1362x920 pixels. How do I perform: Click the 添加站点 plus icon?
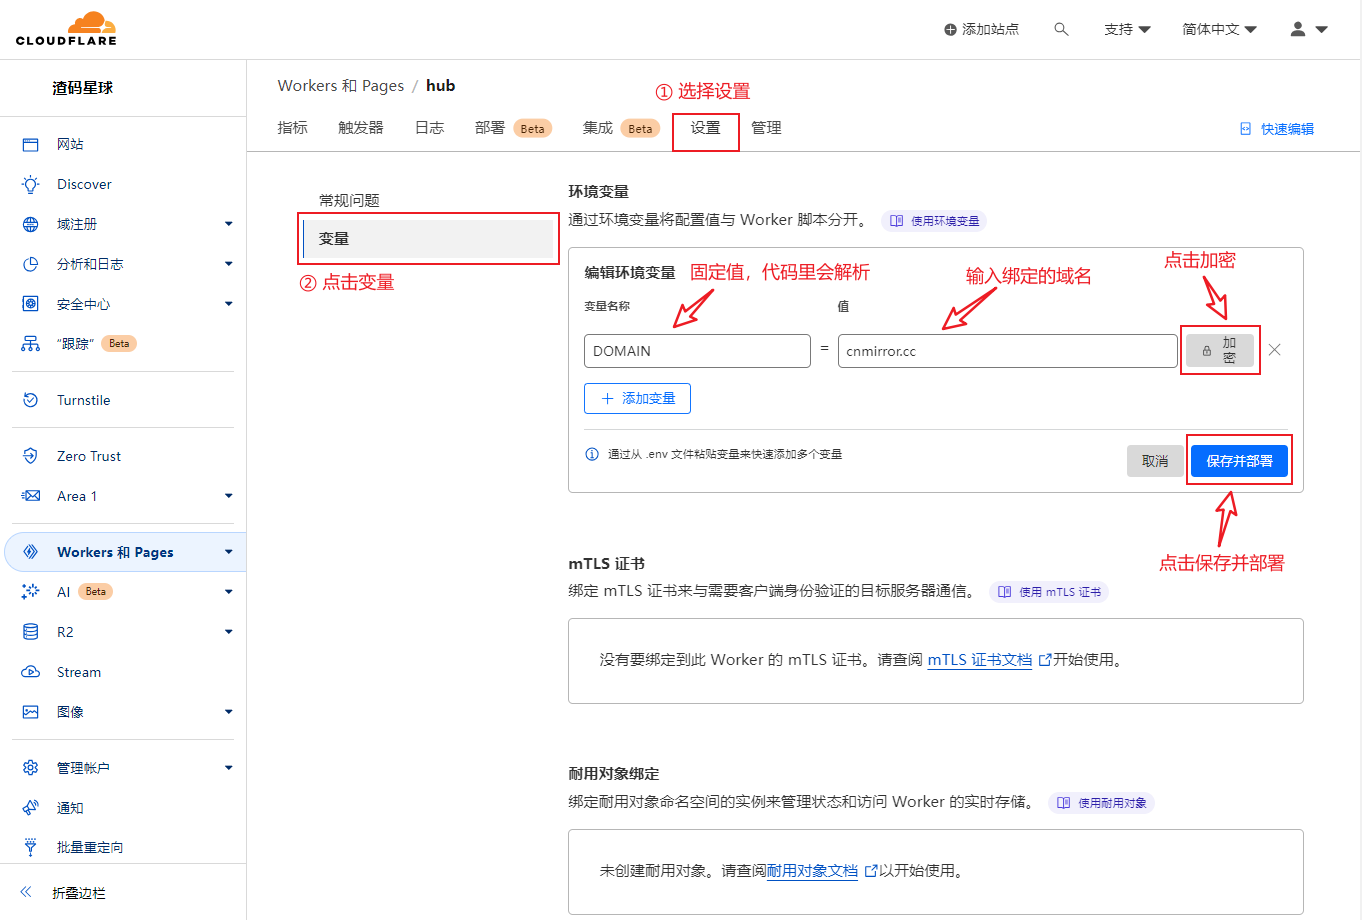pyautogui.click(x=950, y=30)
